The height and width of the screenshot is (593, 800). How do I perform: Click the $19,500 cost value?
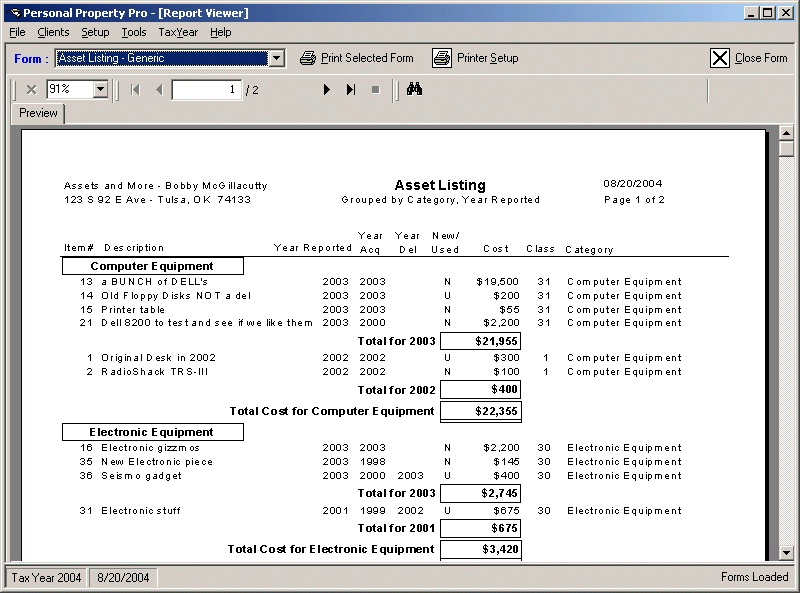[497, 282]
